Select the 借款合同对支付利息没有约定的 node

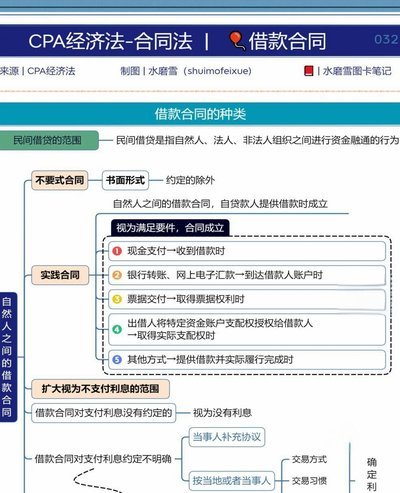[103, 413]
